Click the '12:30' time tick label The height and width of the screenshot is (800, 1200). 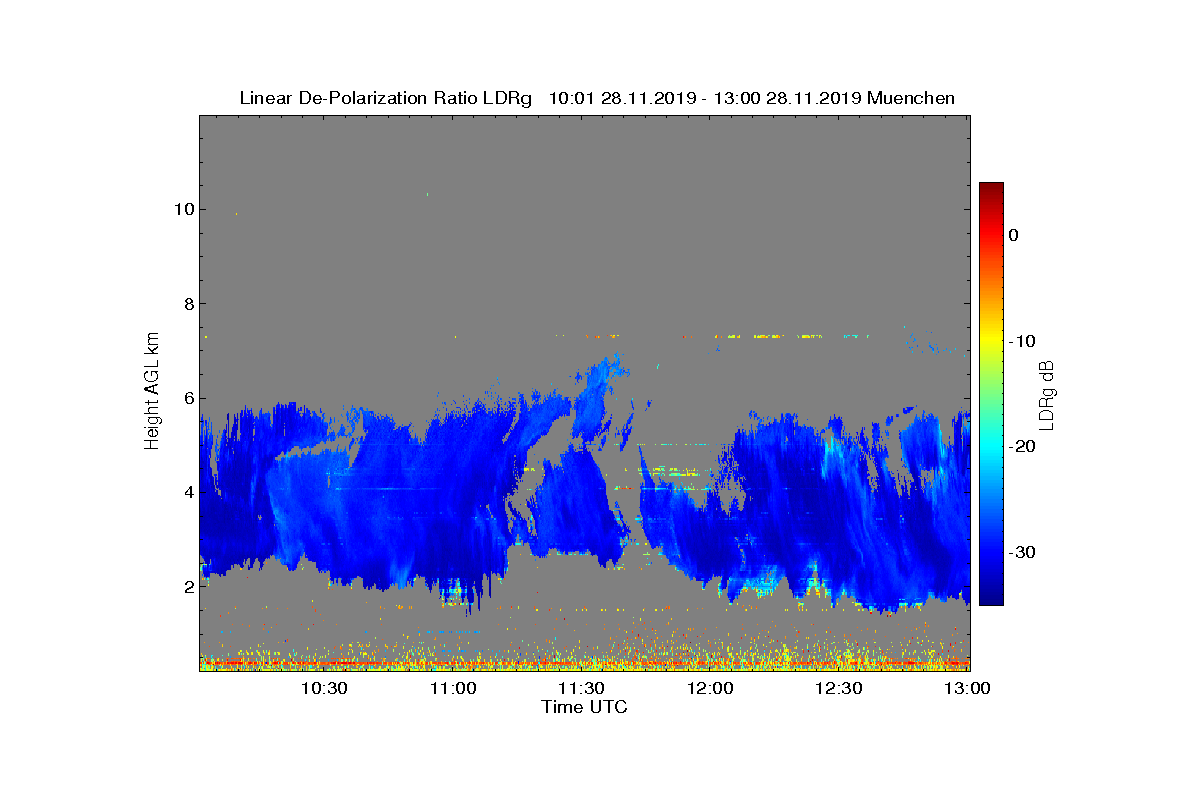click(839, 688)
